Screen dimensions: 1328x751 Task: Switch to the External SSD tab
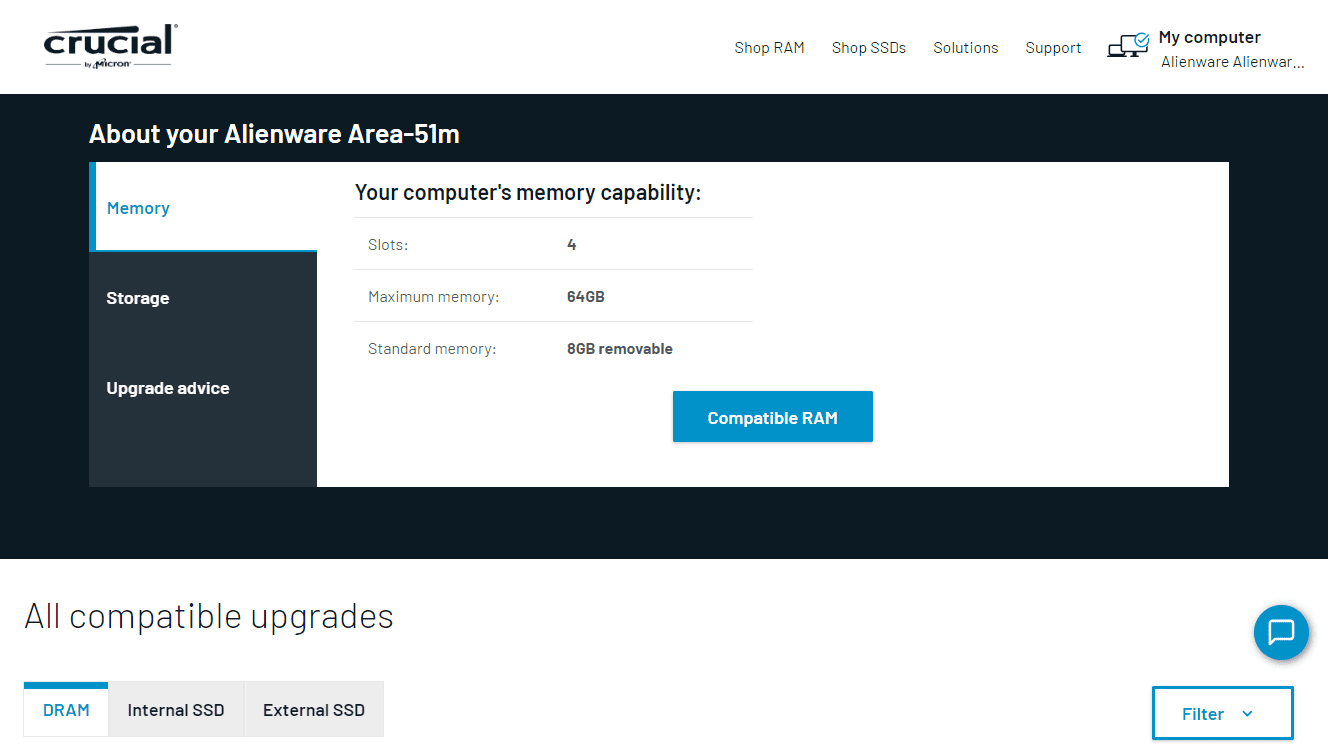click(x=313, y=710)
